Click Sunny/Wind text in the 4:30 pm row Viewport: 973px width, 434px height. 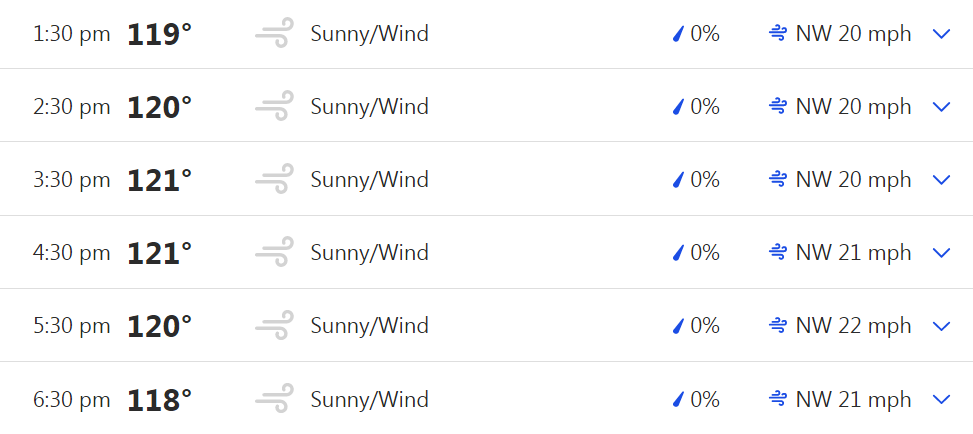click(369, 253)
